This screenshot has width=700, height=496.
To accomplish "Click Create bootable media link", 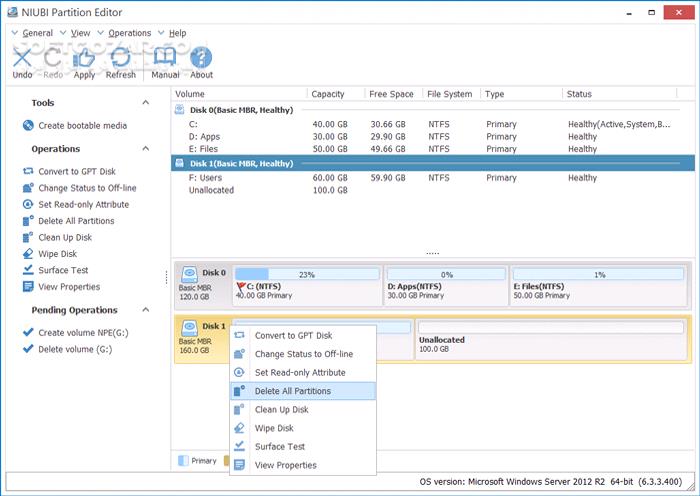I will pyautogui.click(x=83, y=125).
